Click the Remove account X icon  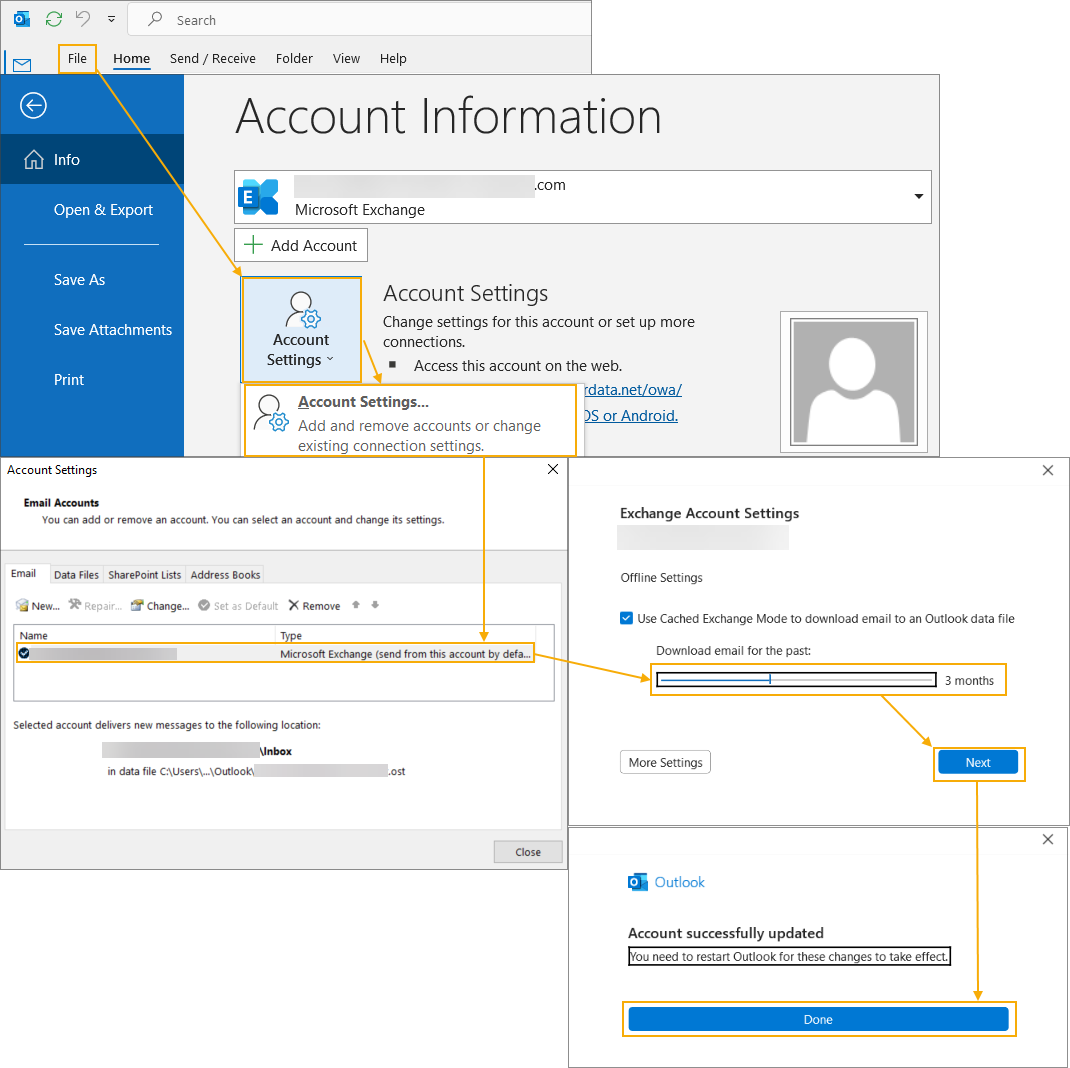coord(294,606)
